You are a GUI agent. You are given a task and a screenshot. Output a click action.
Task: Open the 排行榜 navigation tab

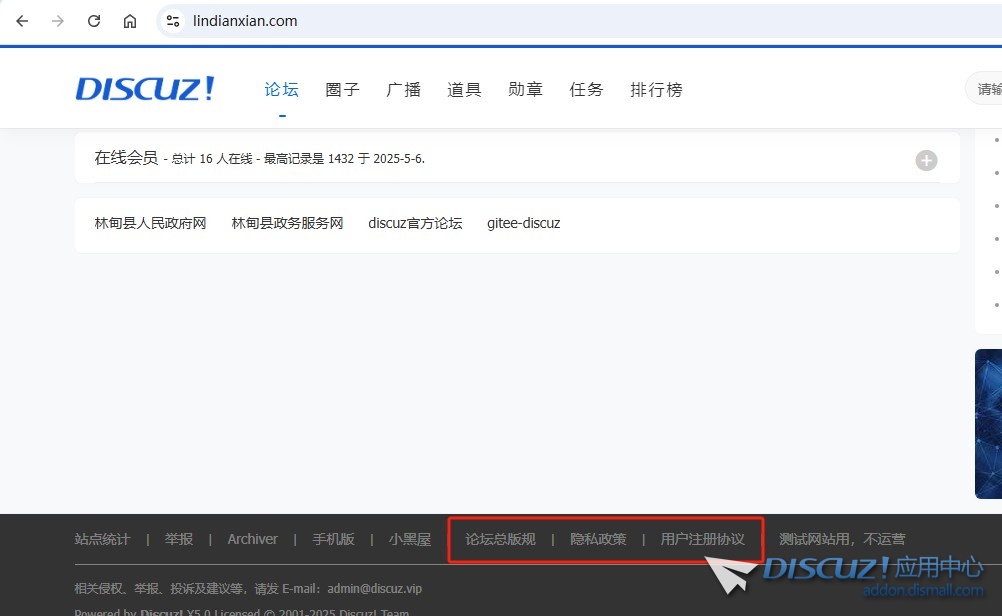(x=656, y=89)
